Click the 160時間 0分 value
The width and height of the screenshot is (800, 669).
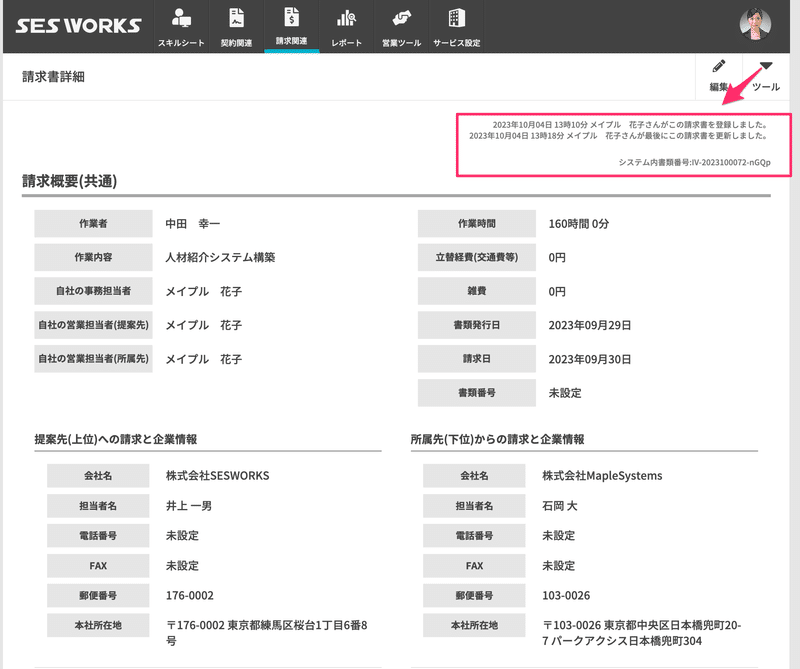pos(579,224)
